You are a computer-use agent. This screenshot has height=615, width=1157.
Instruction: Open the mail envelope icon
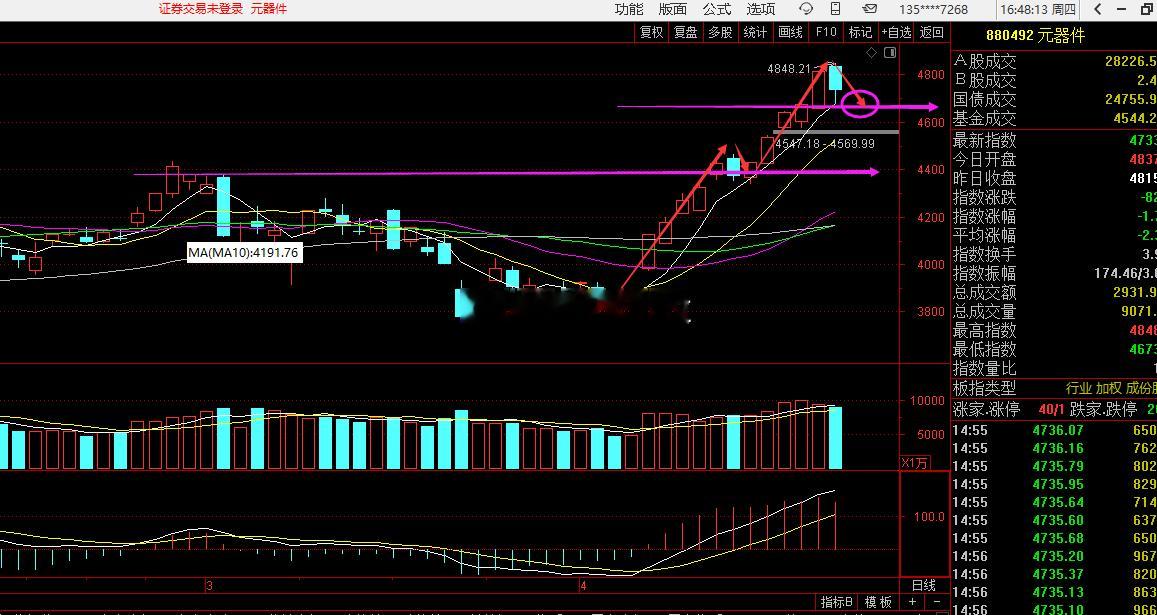click(870, 9)
